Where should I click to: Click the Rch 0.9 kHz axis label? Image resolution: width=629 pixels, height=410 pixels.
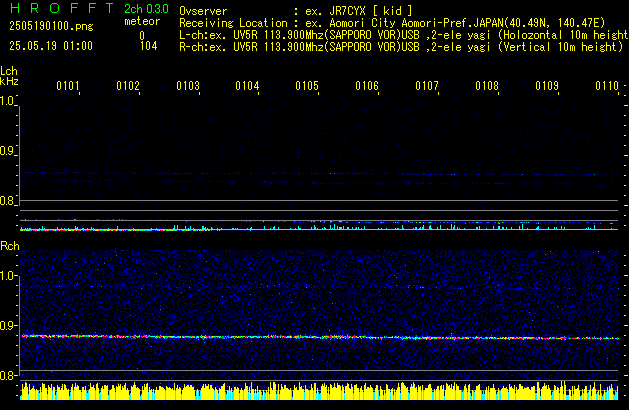(x=7, y=325)
